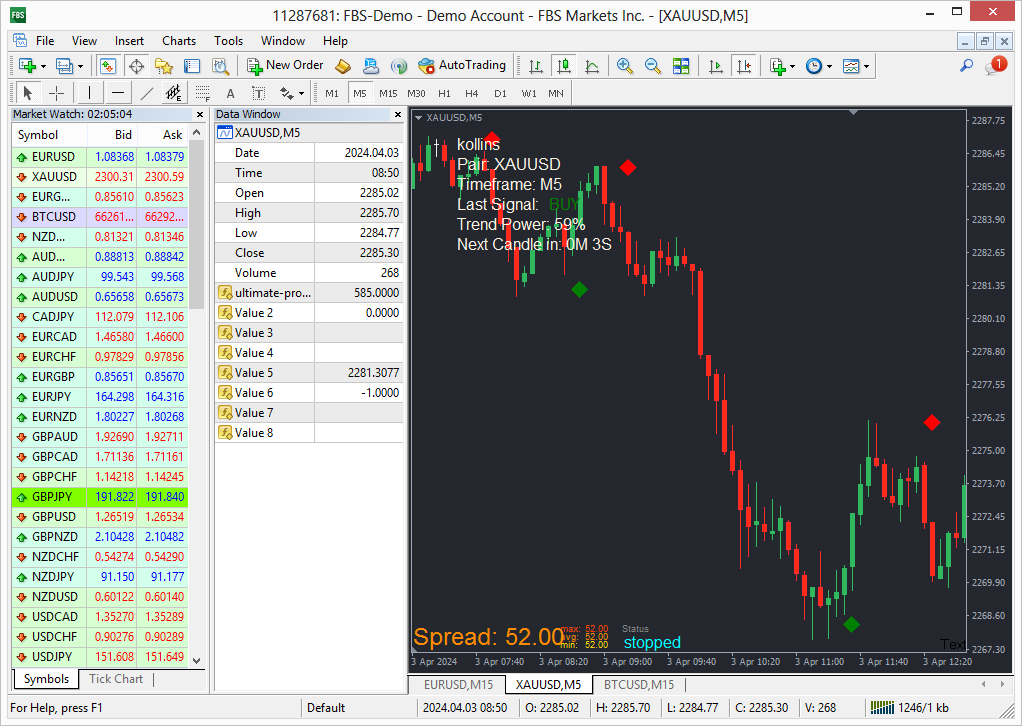
Task: Toggle the Chart Shift icon
Action: click(744, 66)
